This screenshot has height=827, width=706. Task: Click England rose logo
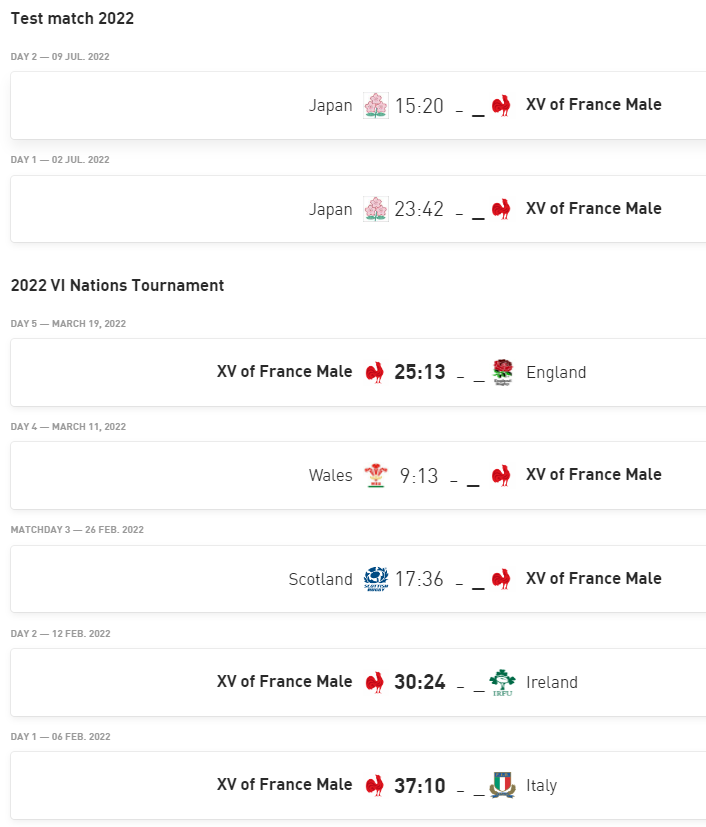click(x=502, y=372)
